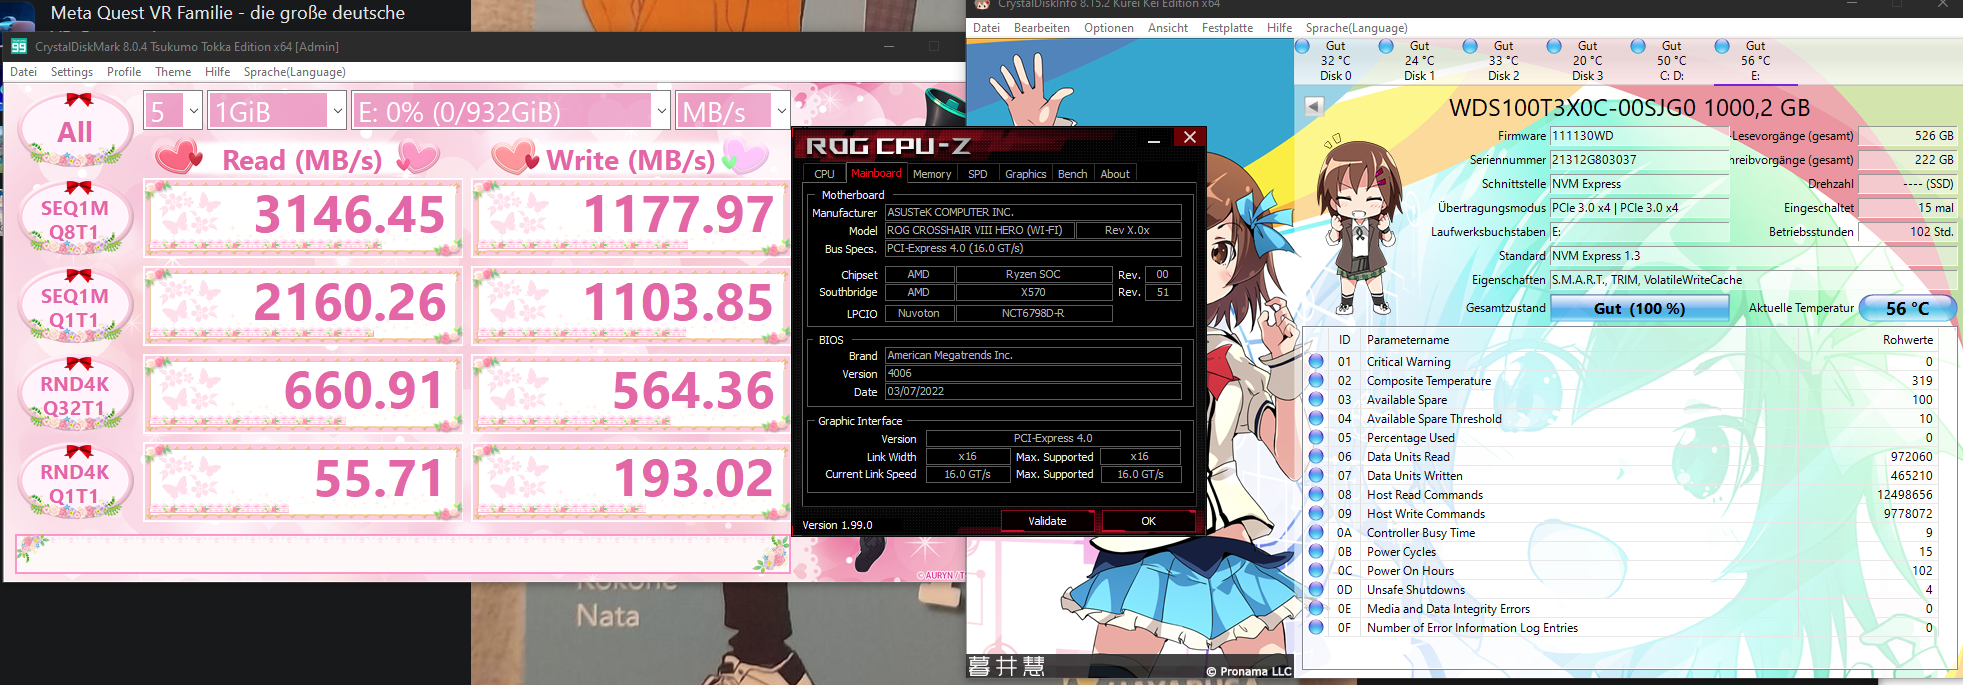Open the drive selector showing E: 0%

click(x=512, y=111)
